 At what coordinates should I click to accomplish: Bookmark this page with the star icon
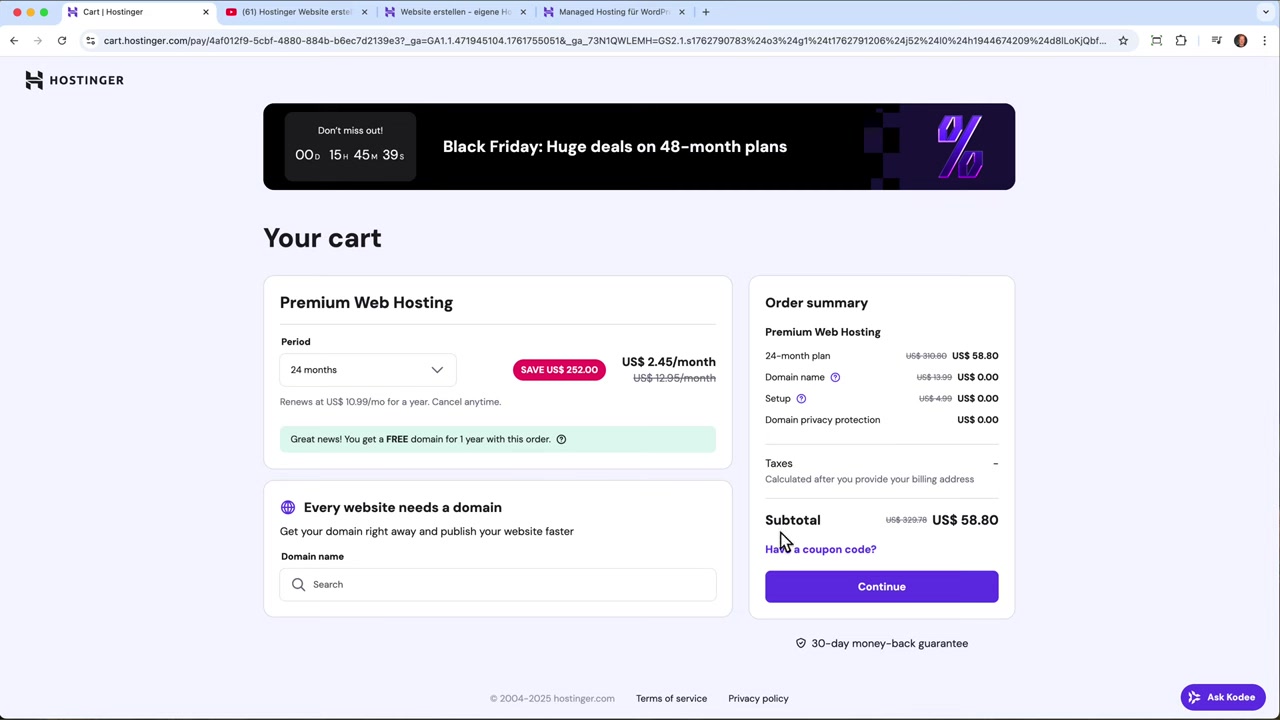(x=1123, y=41)
